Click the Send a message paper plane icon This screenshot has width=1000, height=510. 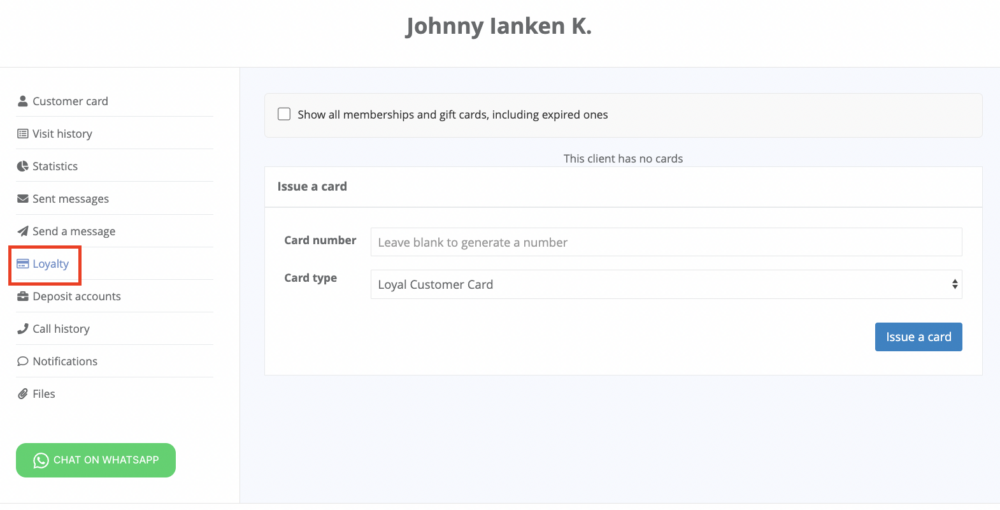pyautogui.click(x=22, y=231)
